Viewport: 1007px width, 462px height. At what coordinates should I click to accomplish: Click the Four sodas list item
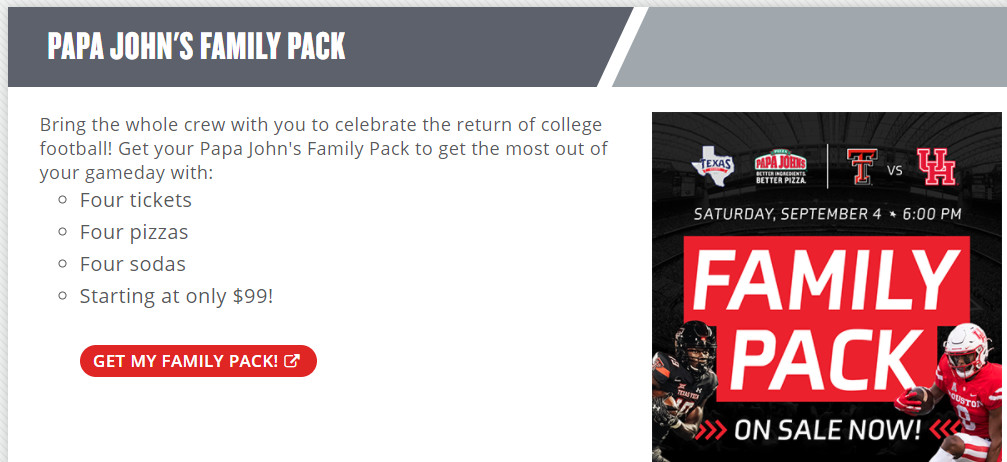coord(133,264)
